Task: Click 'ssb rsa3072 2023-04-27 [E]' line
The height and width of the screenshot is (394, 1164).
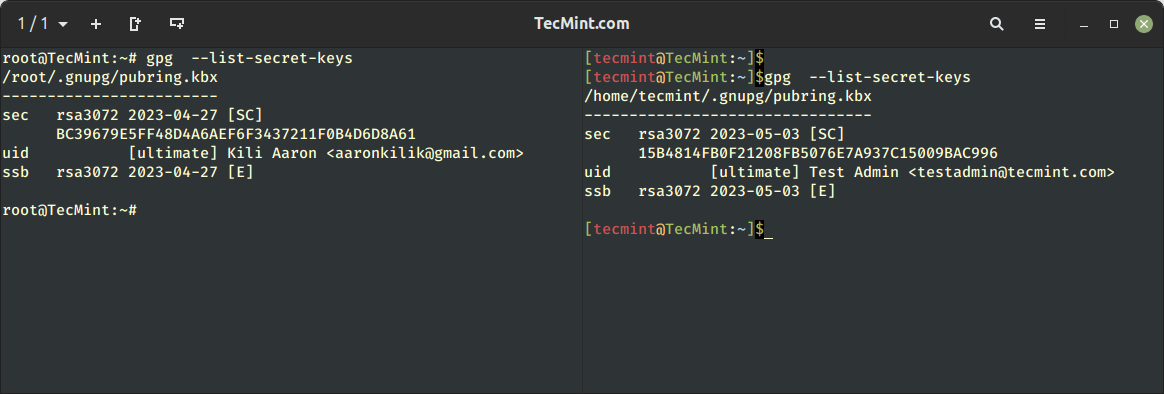Action: [x=128, y=173]
